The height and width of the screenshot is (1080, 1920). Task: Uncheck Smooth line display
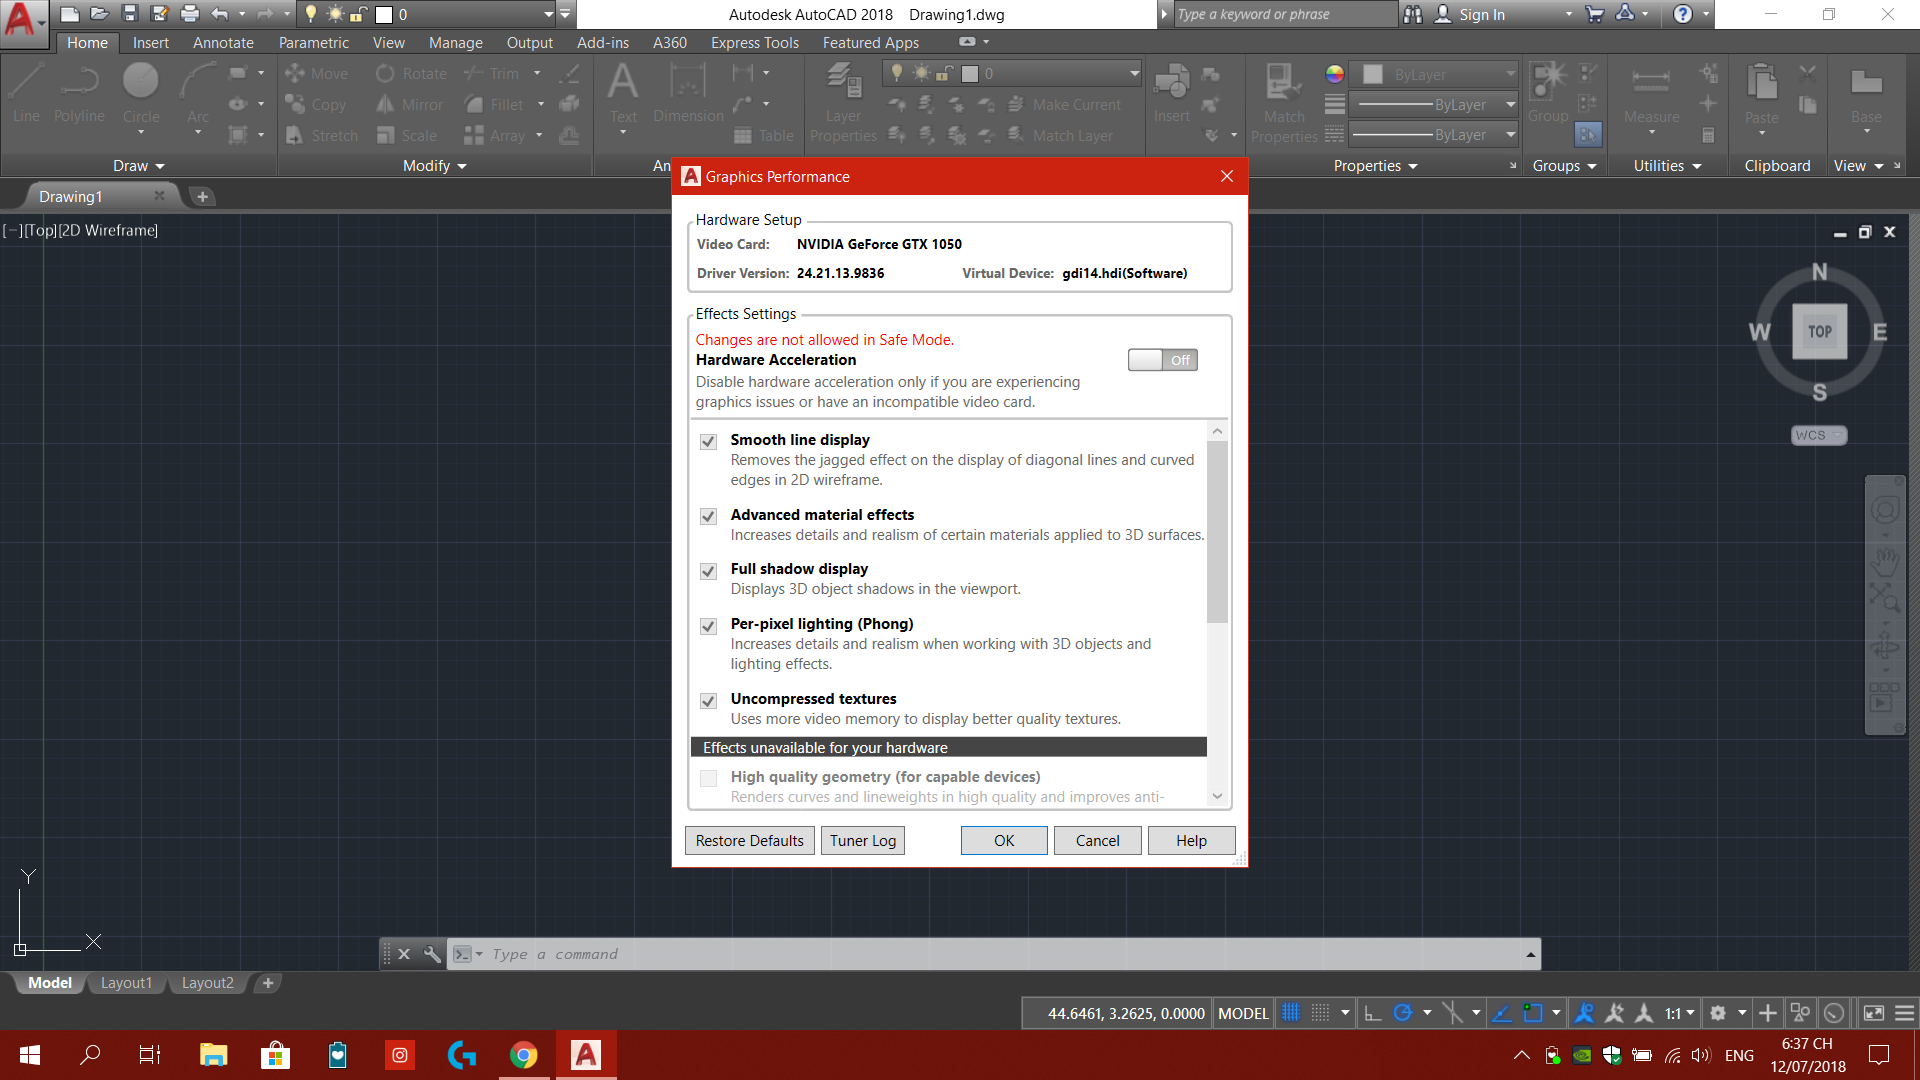pos(708,441)
